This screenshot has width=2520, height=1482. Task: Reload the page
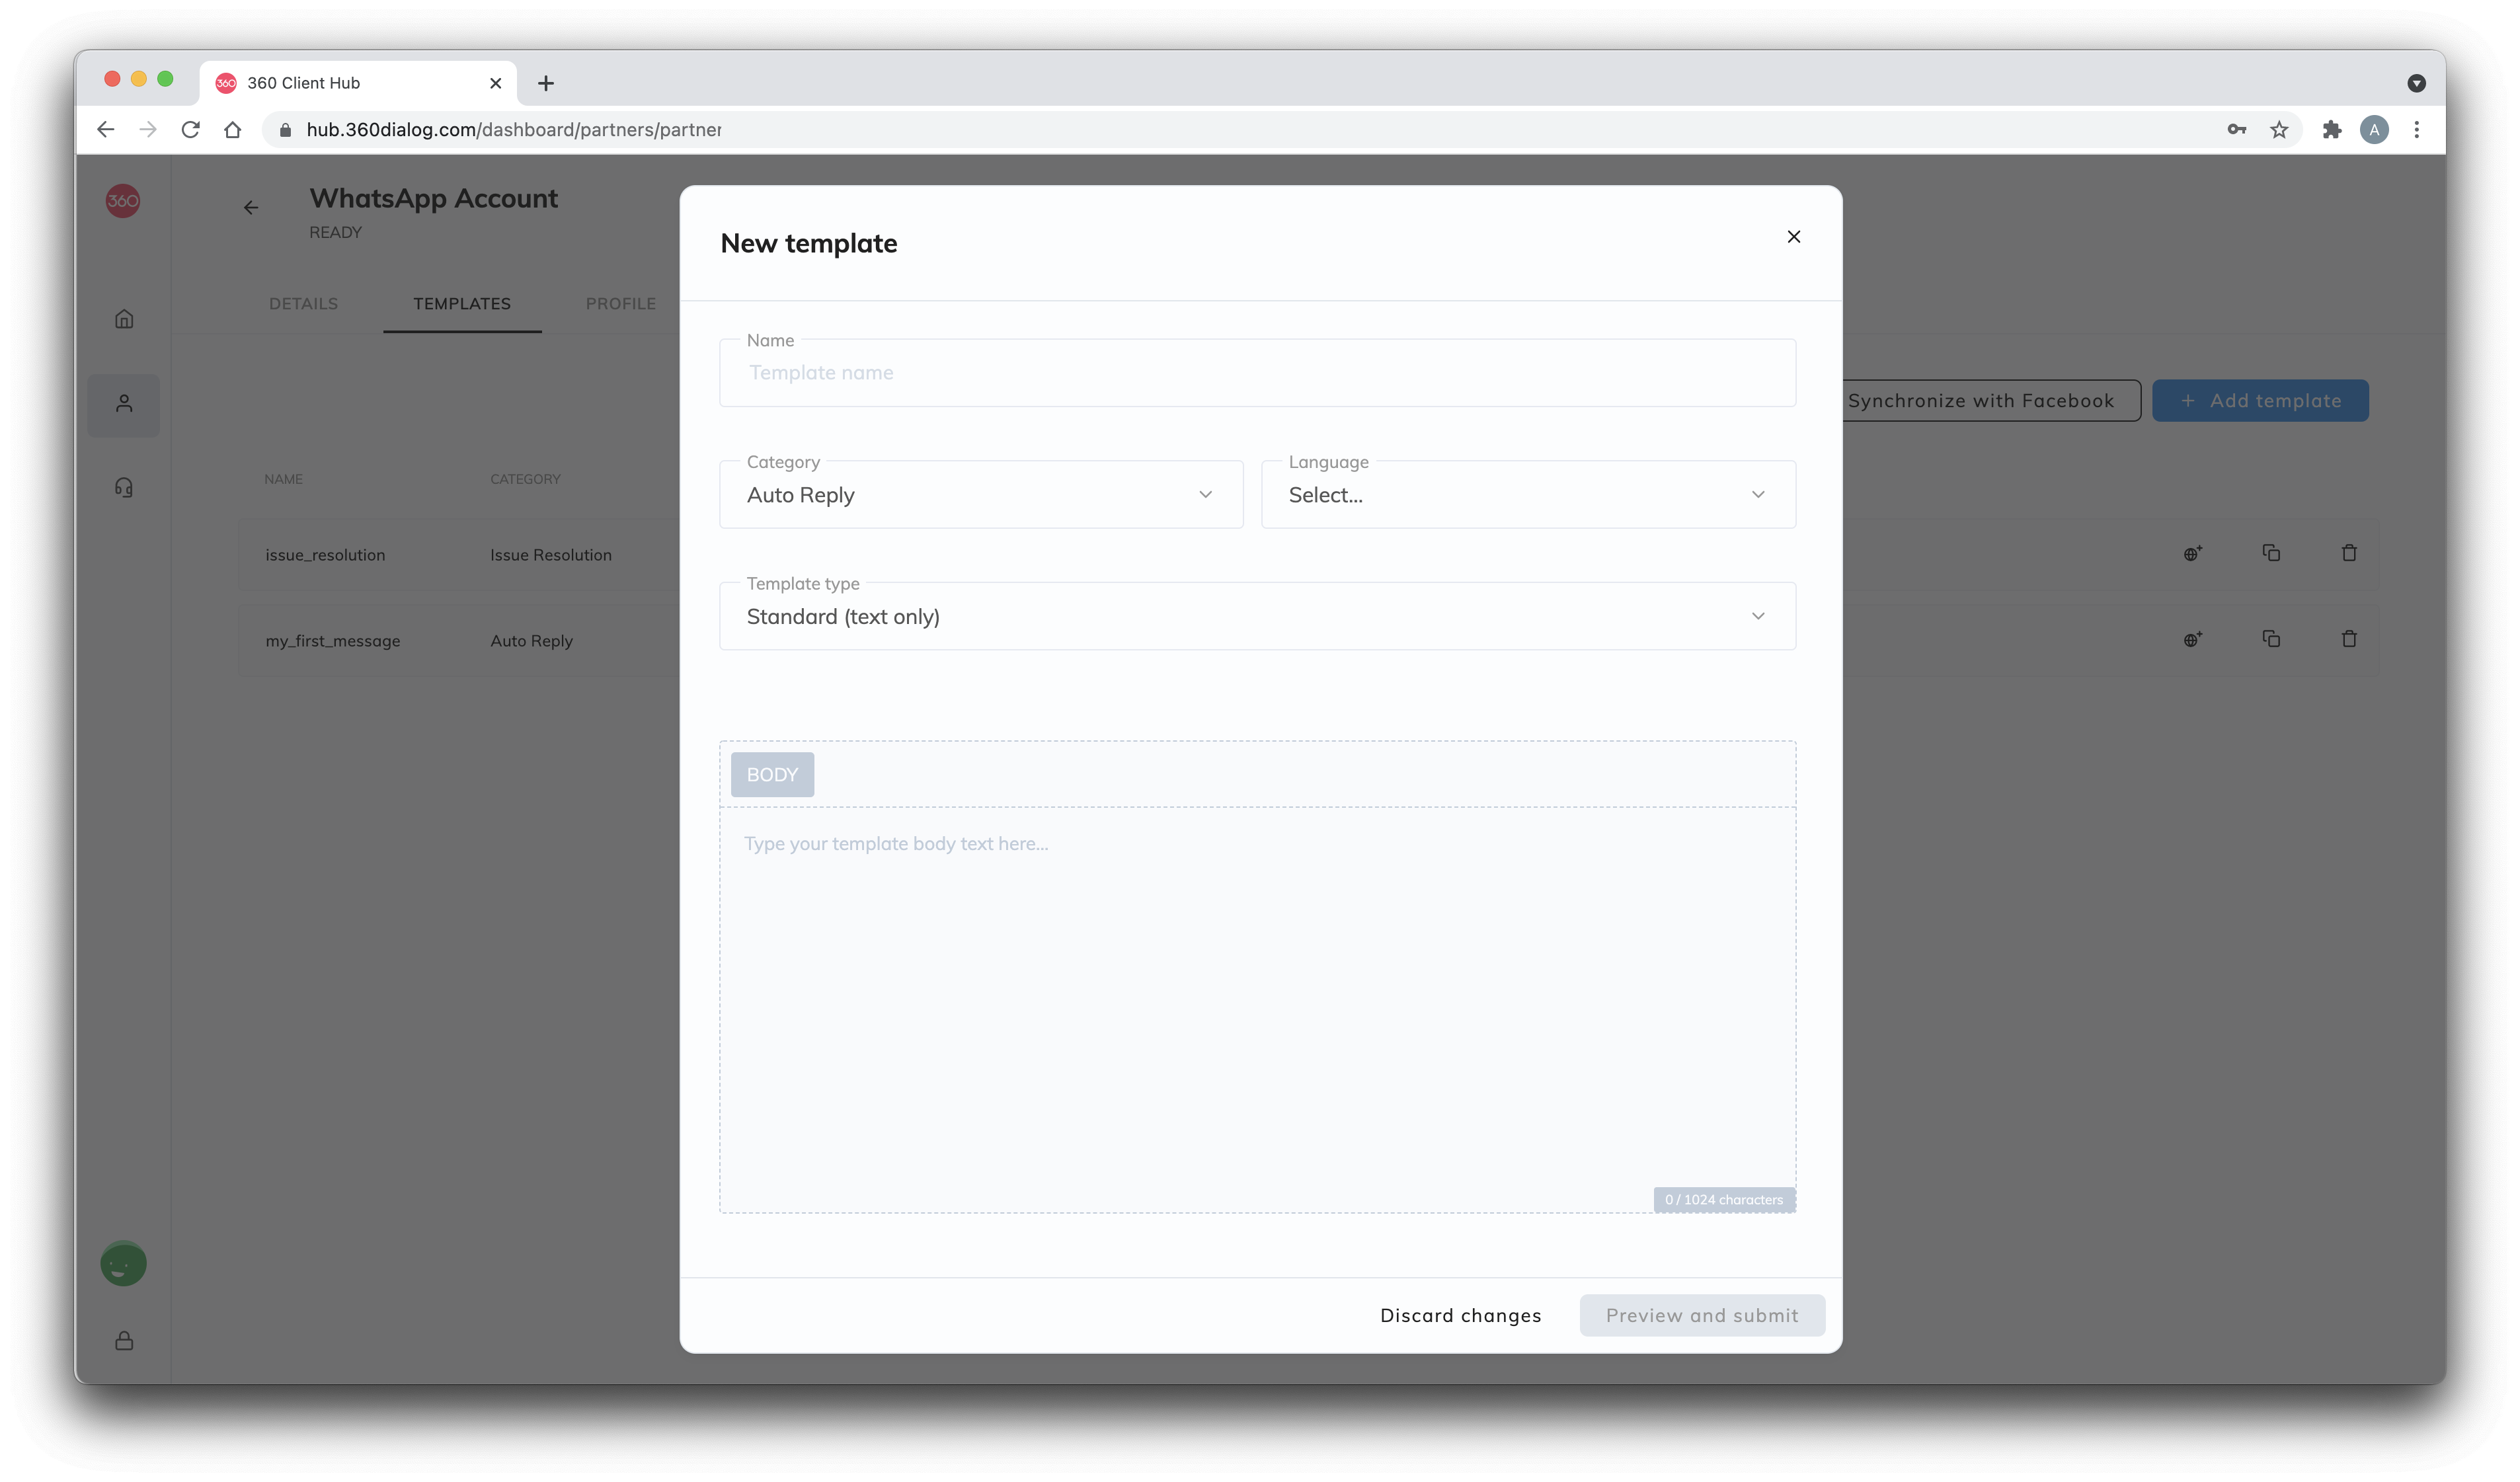pos(190,130)
